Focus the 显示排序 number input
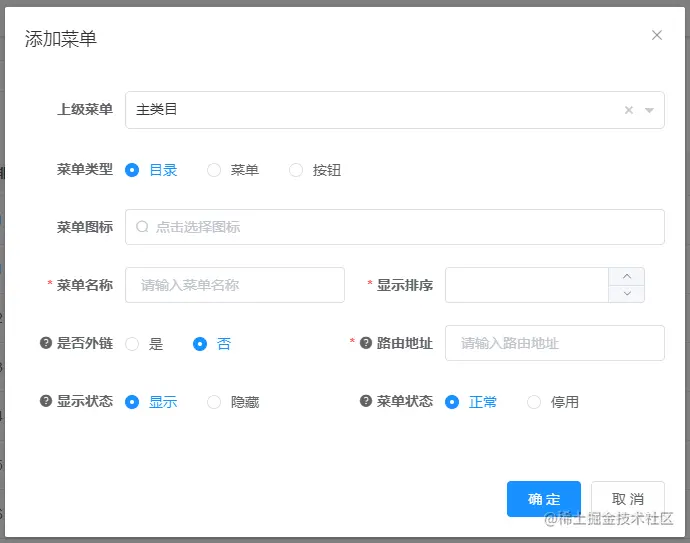This screenshot has height=543, width=690. pyautogui.click(x=527, y=285)
